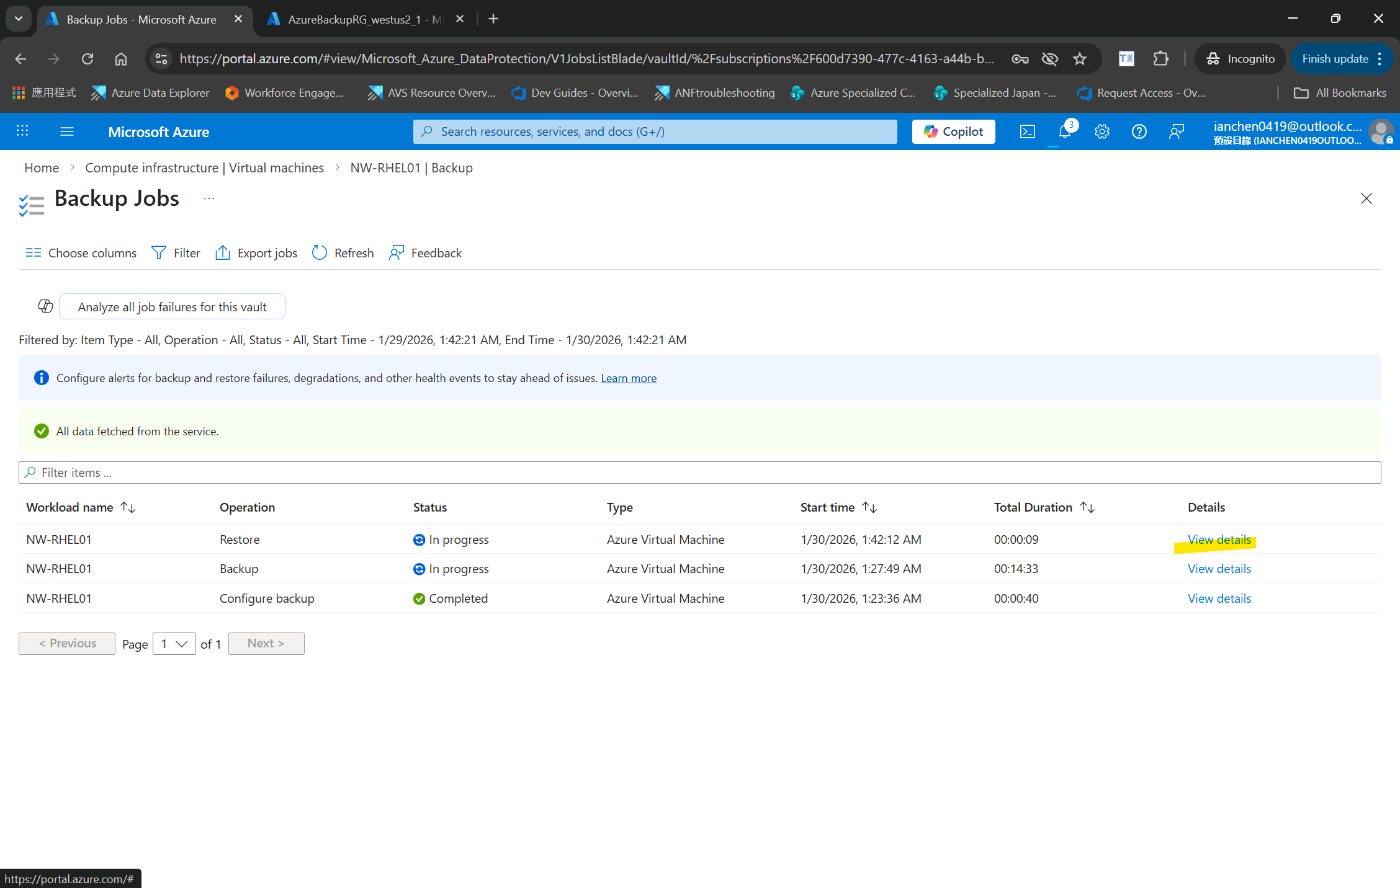Viewport: 1400px width, 888px height.
Task: Open the AVS Resource Overview bookmark
Action: (431, 93)
